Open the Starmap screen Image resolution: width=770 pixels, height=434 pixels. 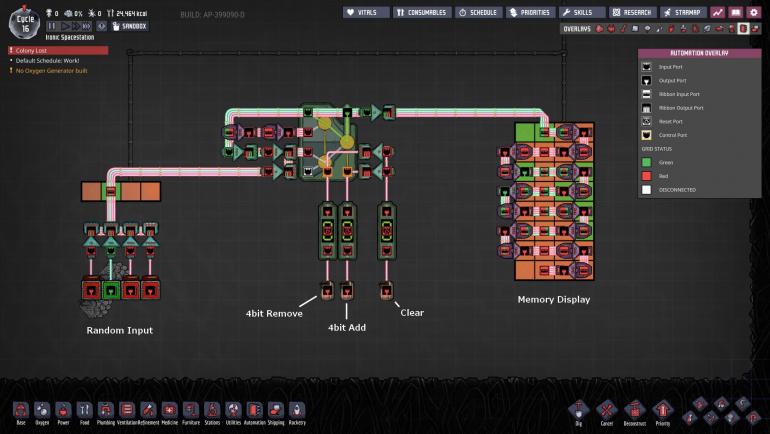pyautogui.click(x=683, y=12)
